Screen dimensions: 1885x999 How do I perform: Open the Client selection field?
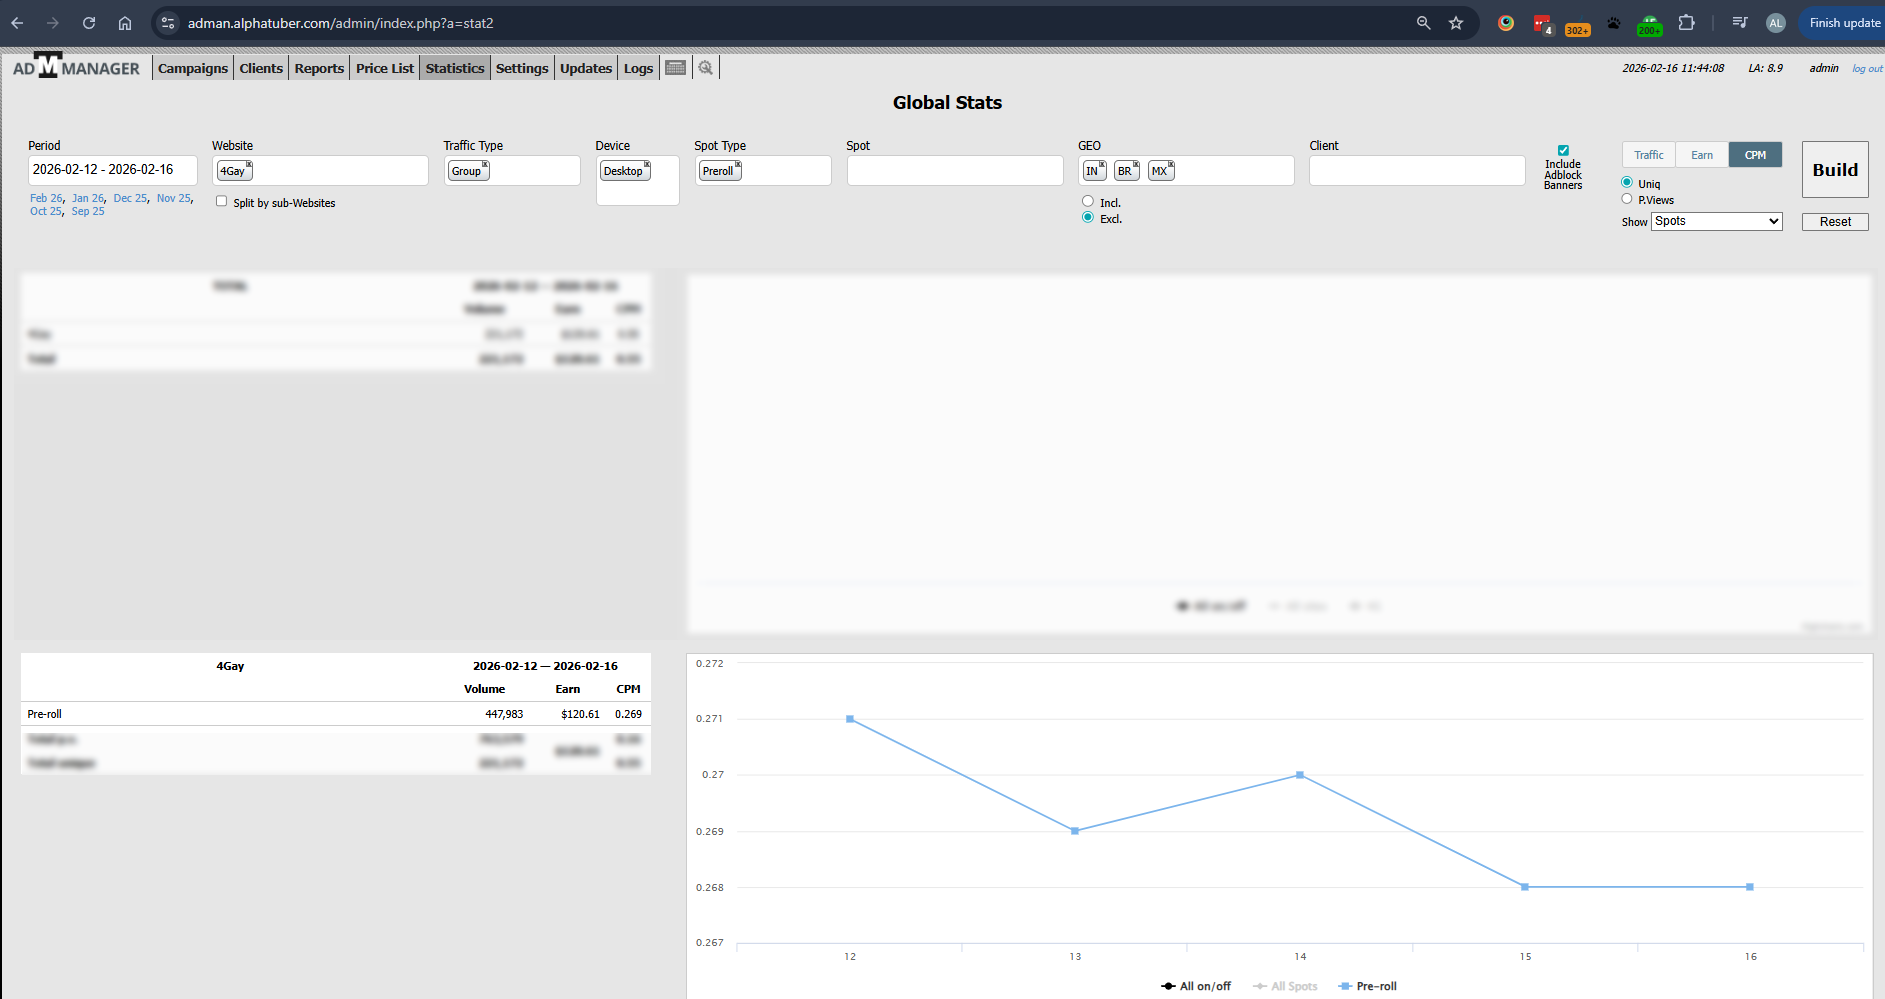coord(1416,171)
